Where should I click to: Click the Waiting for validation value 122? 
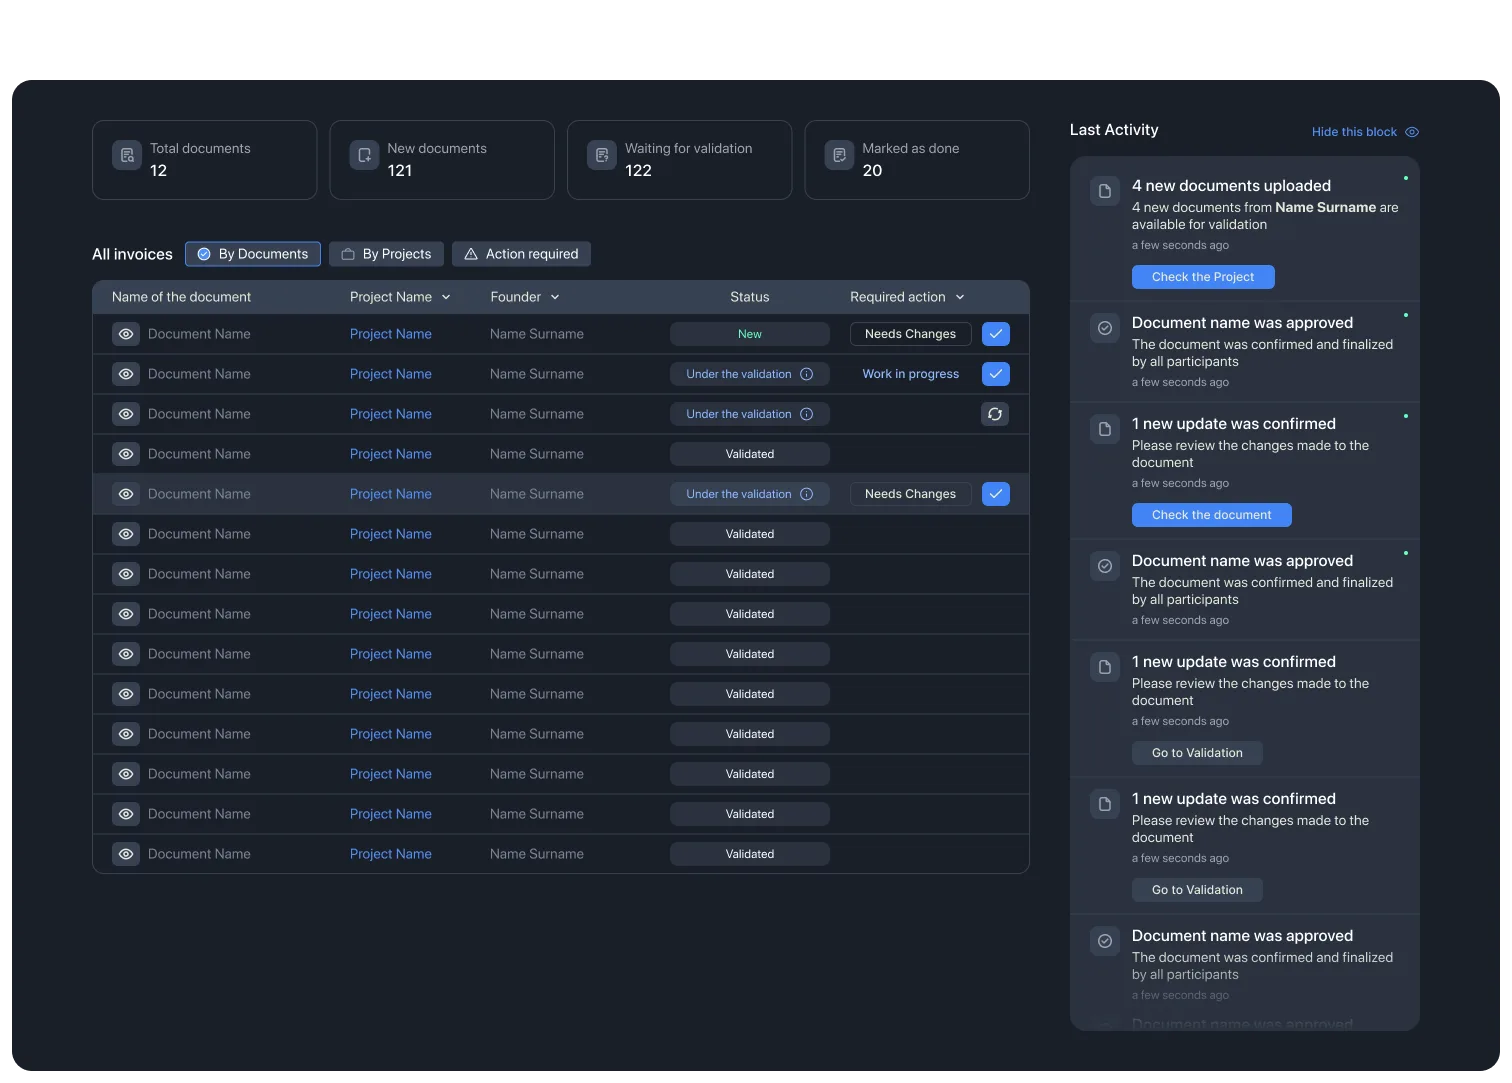click(638, 171)
